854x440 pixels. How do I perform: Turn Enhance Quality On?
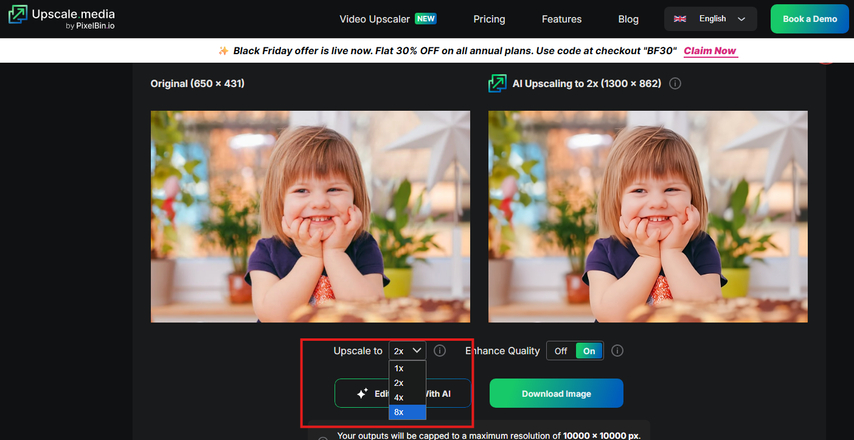(589, 351)
